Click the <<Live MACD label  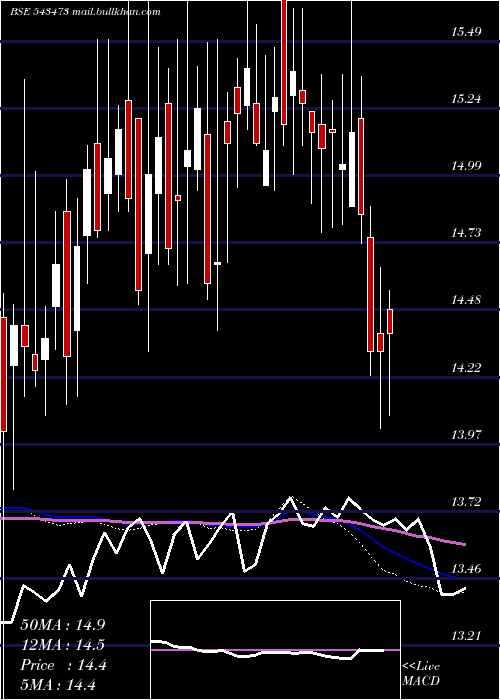421,673
